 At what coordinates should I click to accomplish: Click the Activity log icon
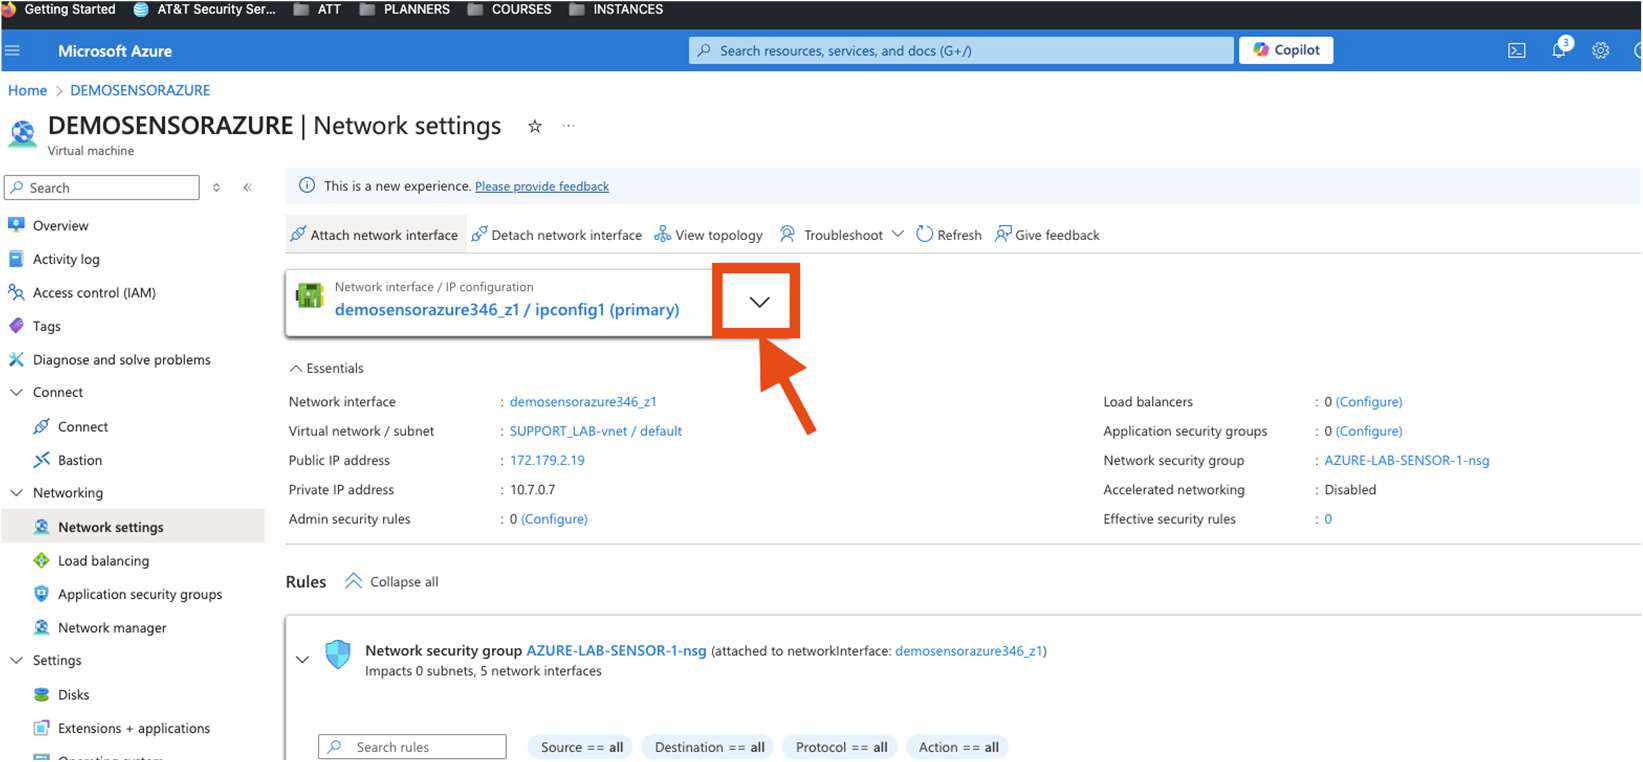point(16,259)
